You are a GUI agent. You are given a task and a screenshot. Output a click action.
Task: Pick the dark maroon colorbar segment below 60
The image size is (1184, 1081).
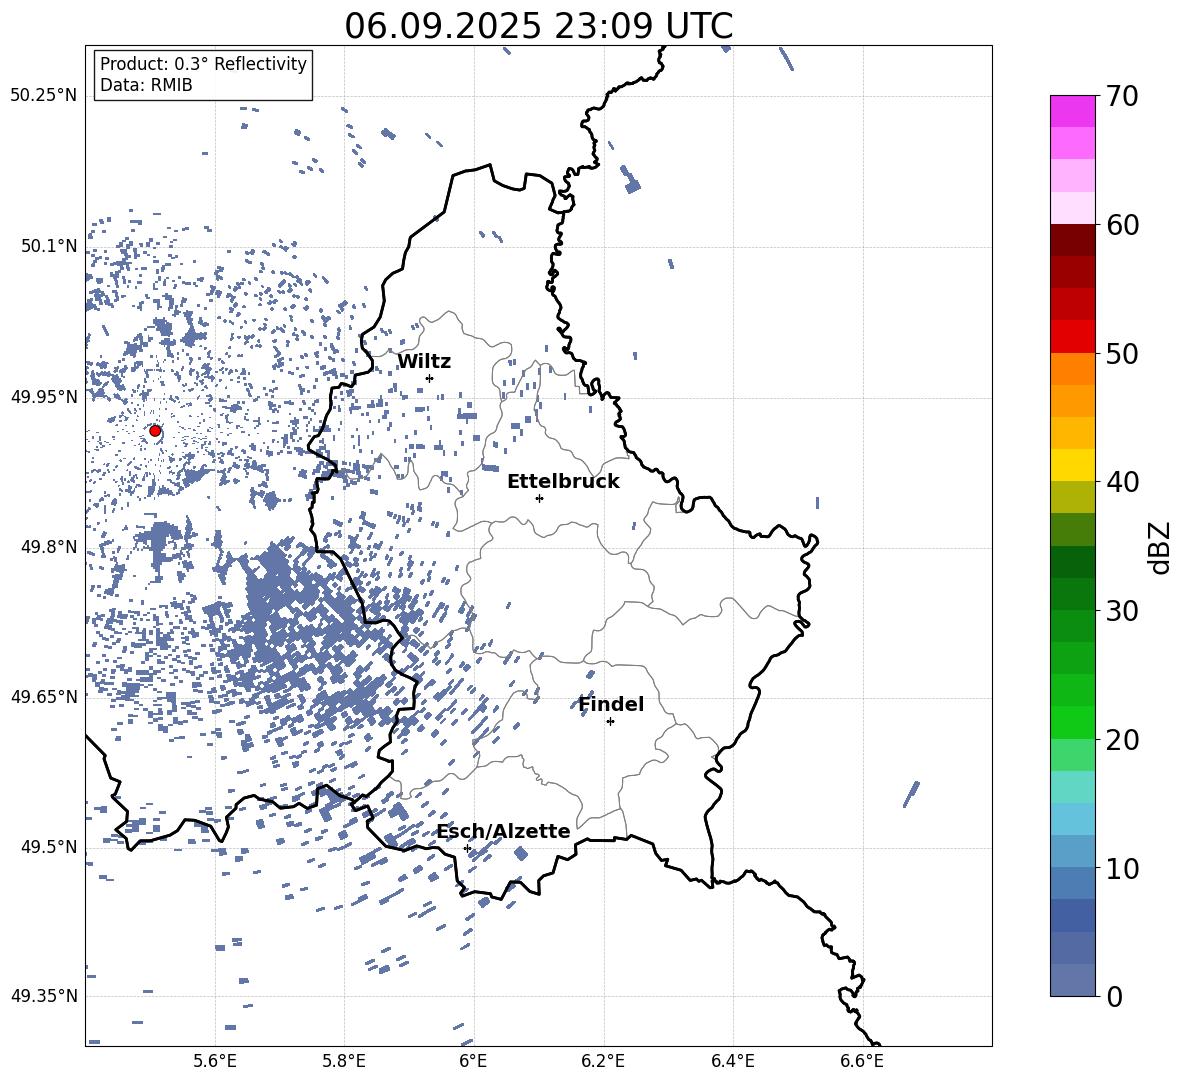point(1073,240)
